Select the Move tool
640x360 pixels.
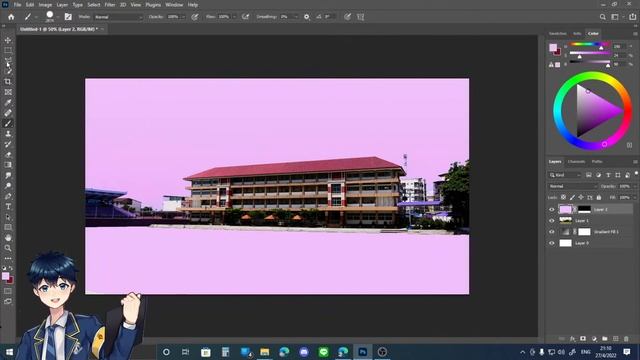(8, 40)
